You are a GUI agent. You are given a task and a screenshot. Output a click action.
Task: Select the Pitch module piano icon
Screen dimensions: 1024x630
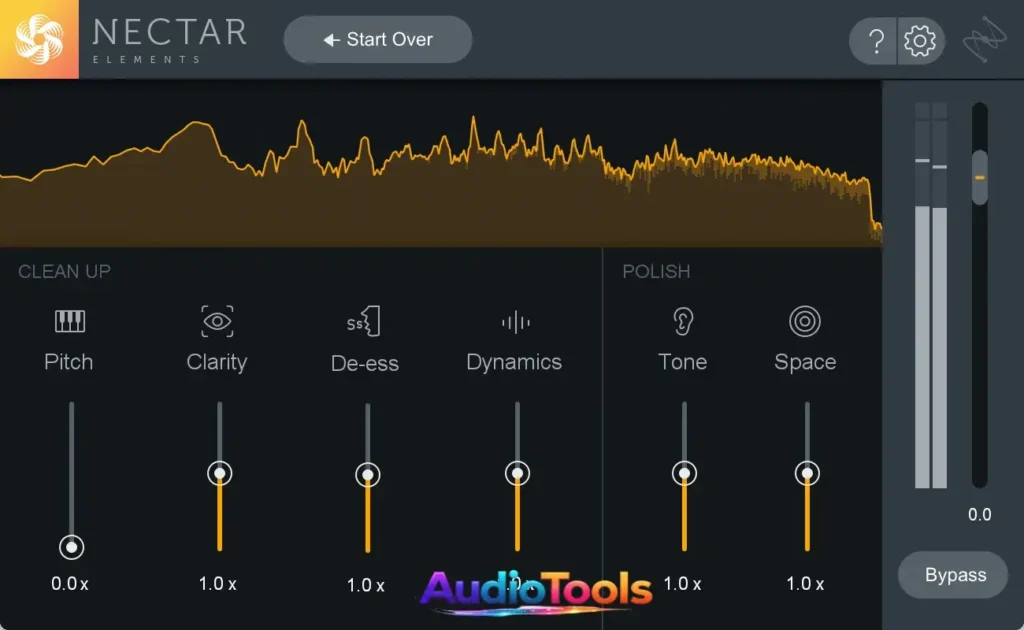click(x=69, y=321)
